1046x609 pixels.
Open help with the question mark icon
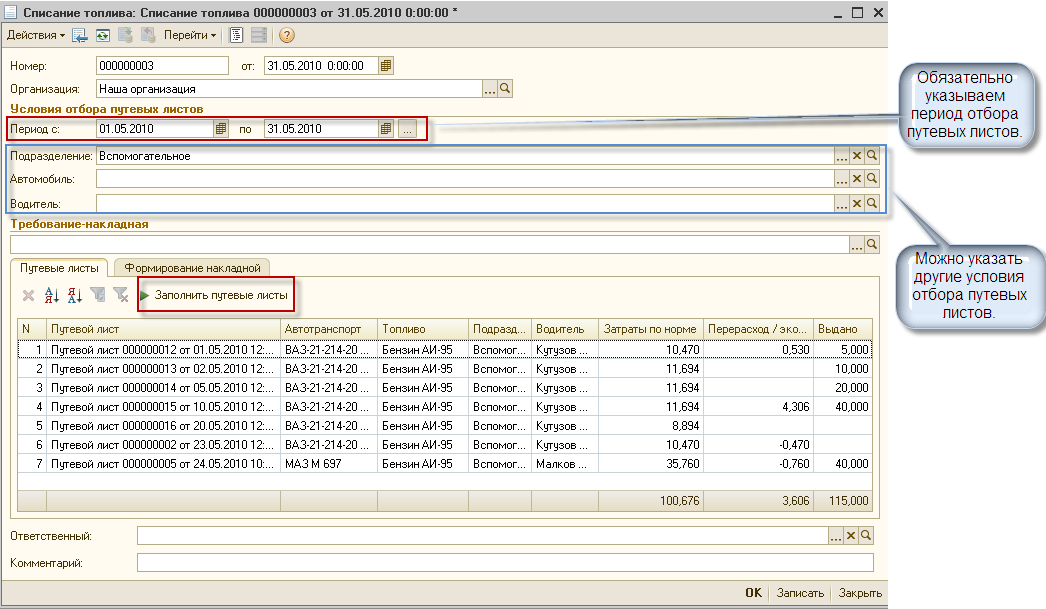[287, 35]
